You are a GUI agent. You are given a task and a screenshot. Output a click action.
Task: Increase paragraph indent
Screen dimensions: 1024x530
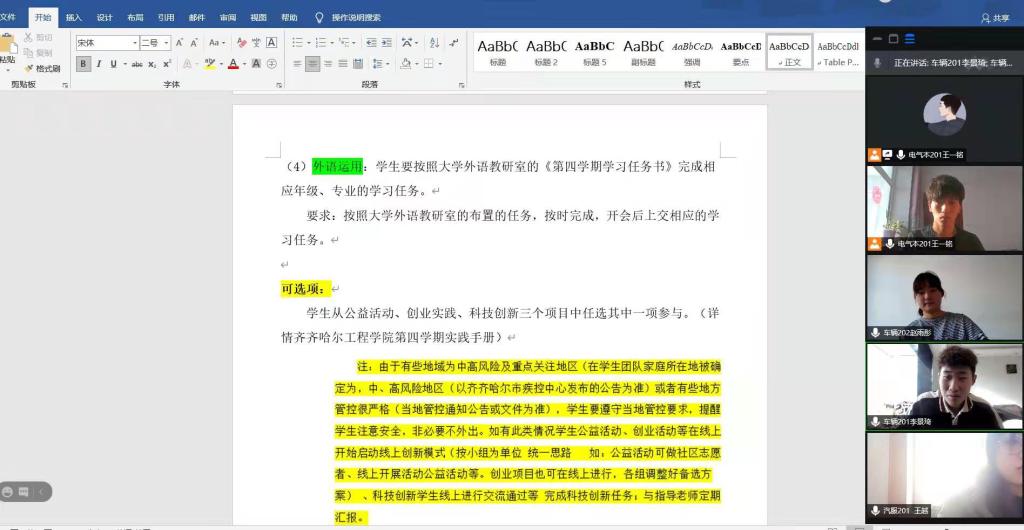tap(386, 43)
